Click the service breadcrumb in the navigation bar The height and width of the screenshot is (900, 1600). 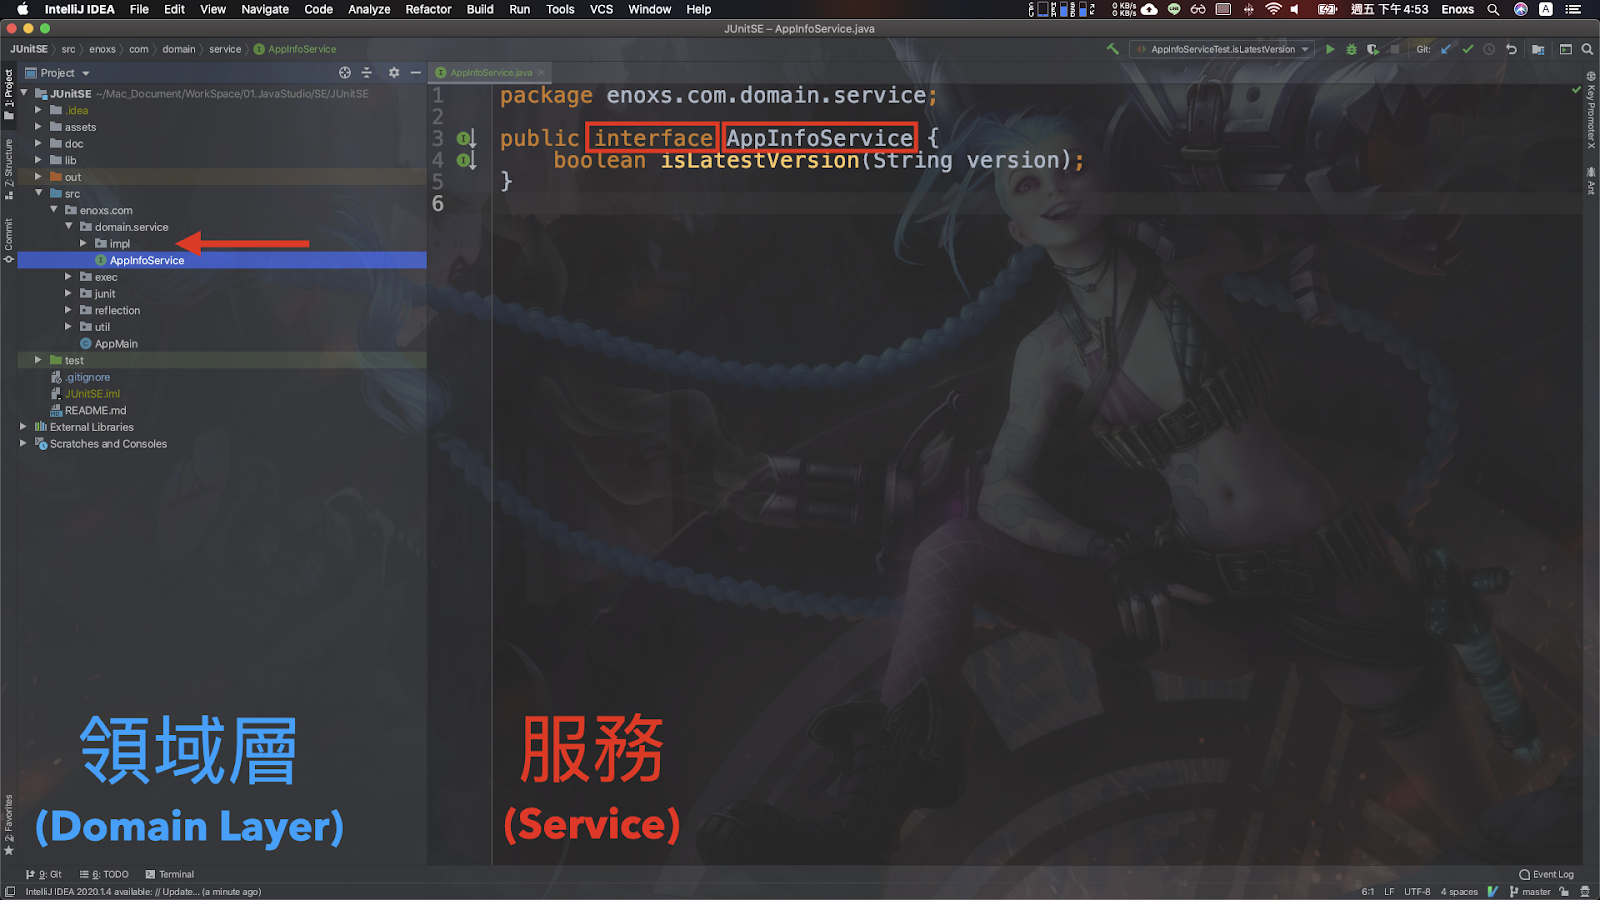[225, 49]
